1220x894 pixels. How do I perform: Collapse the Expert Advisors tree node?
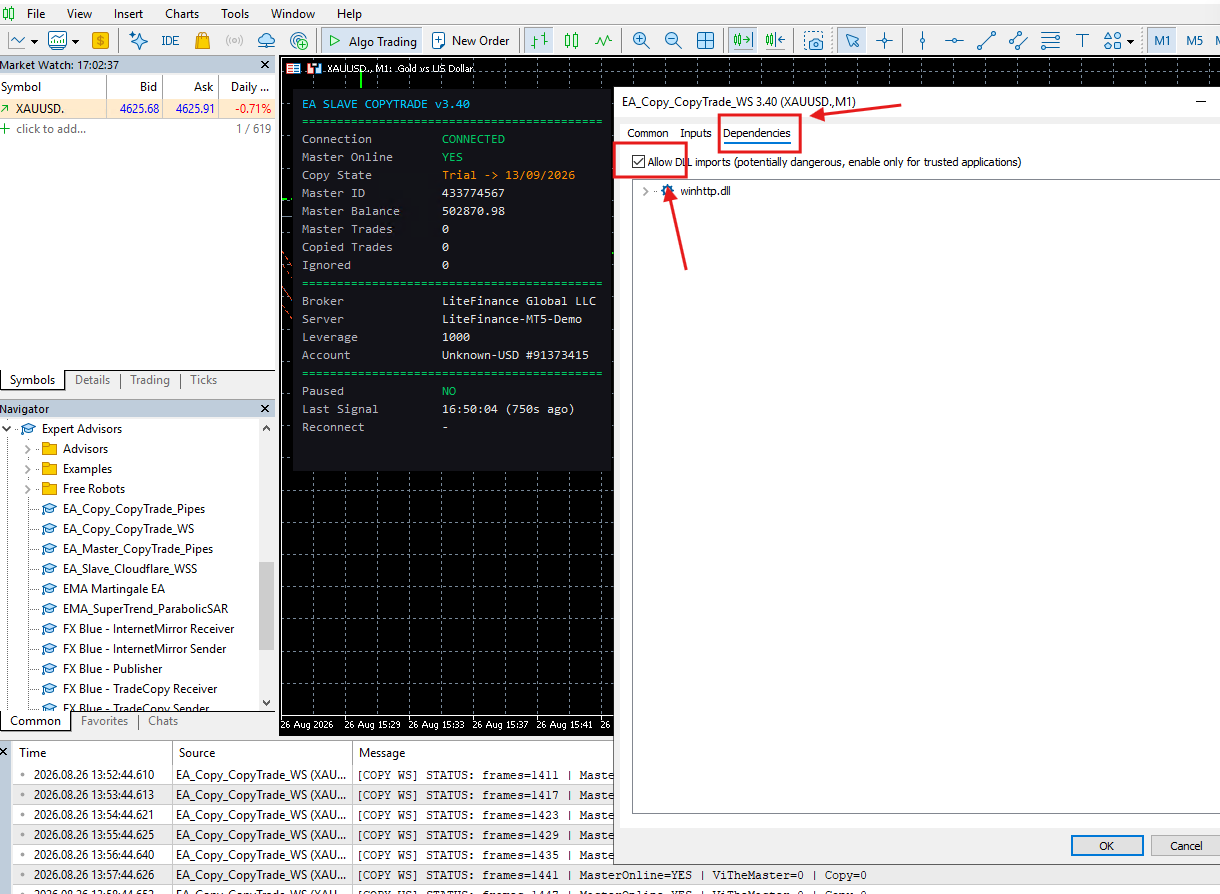(8, 429)
